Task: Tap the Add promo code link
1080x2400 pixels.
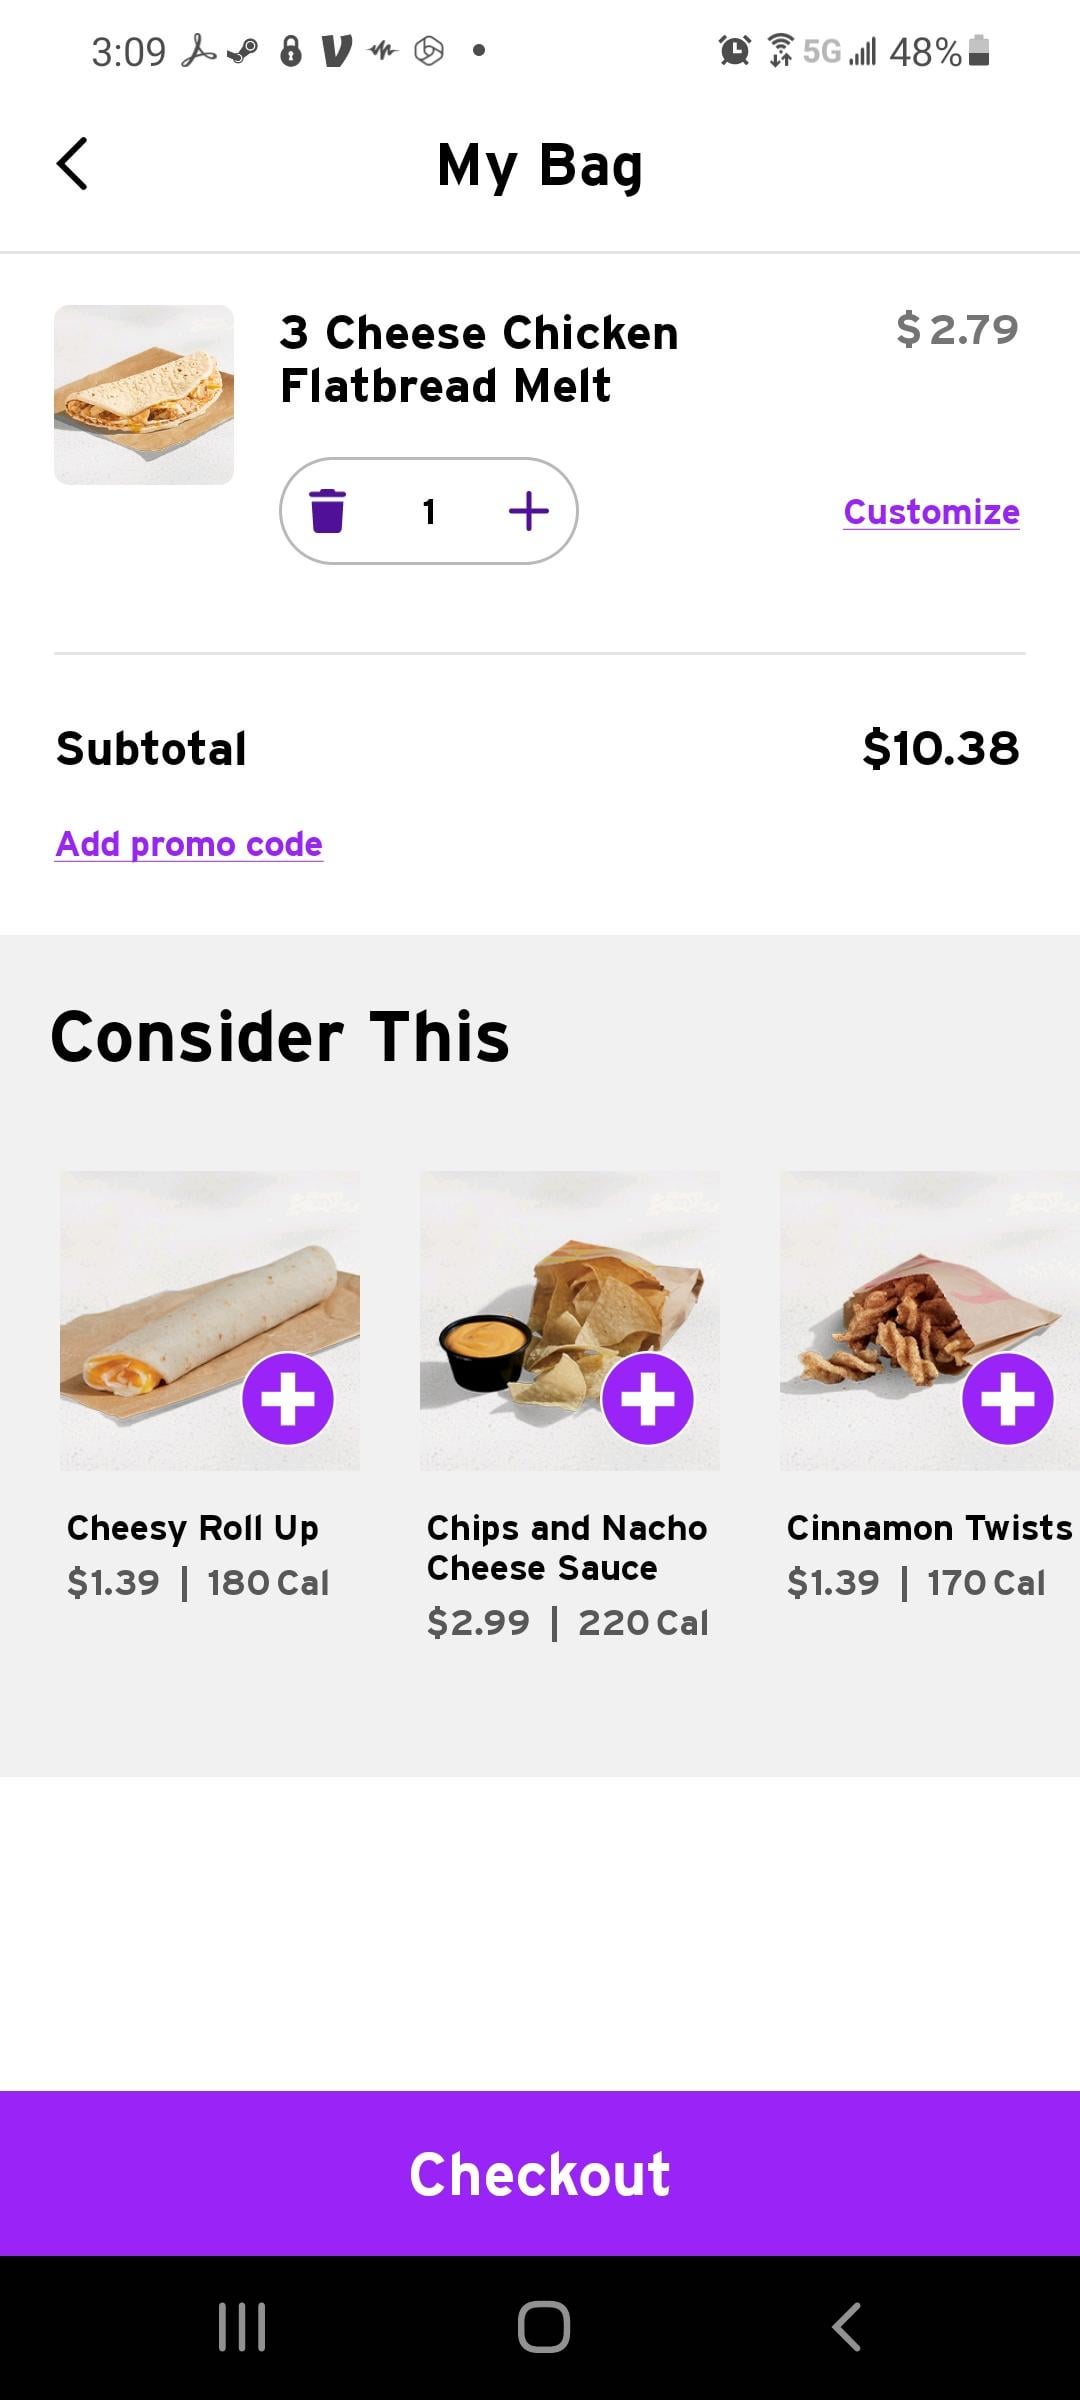Action: coord(189,844)
